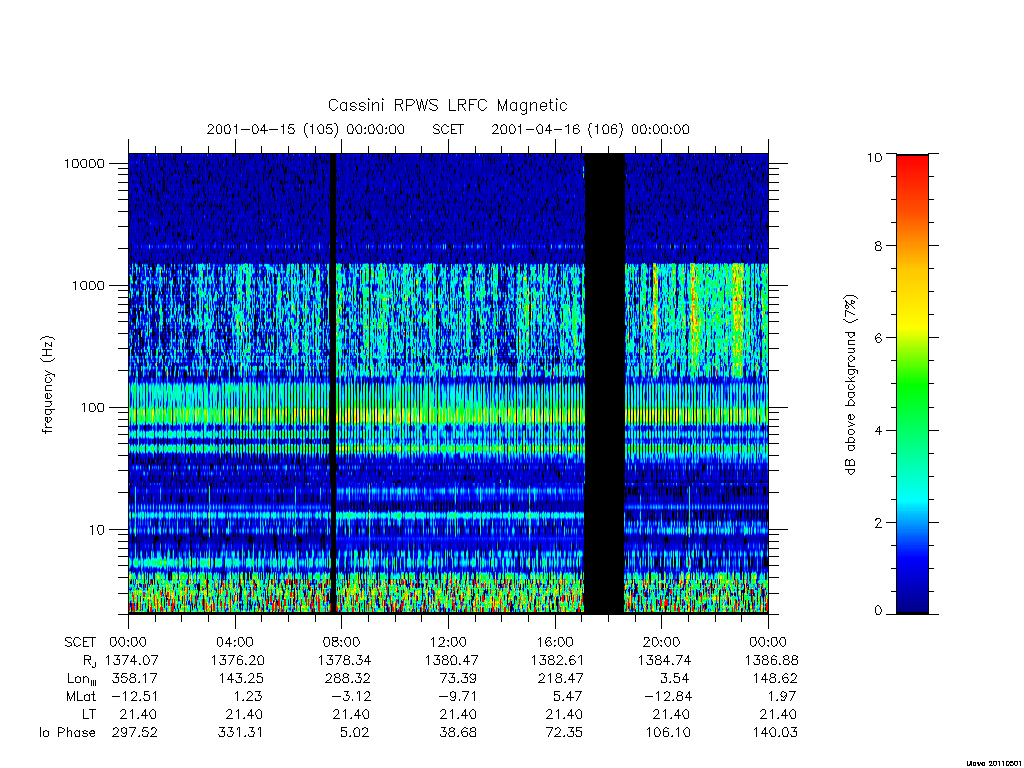Image resolution: width=1024 pixels, height=768 pixels.
Task: Click the 10 Hz tick label
Action: click(x=97, y=530)
